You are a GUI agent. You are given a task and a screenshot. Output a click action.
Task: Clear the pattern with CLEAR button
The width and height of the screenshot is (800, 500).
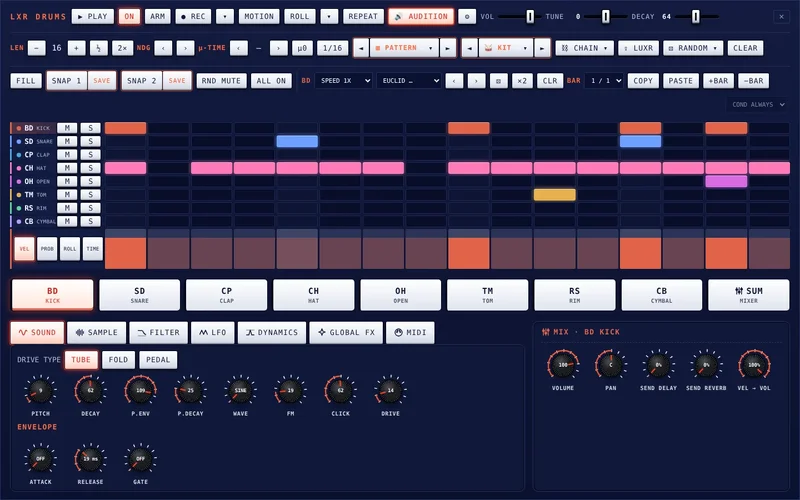click(x=745, y=48)
